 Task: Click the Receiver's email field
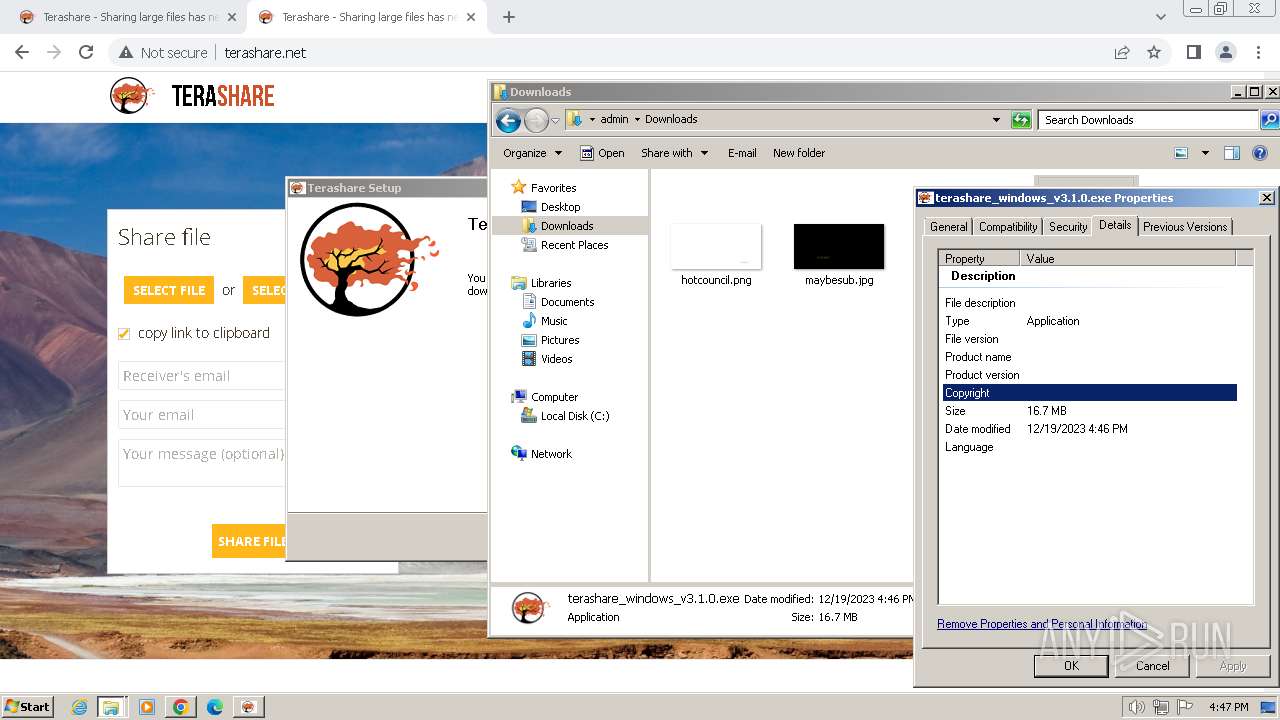(203, 376)
